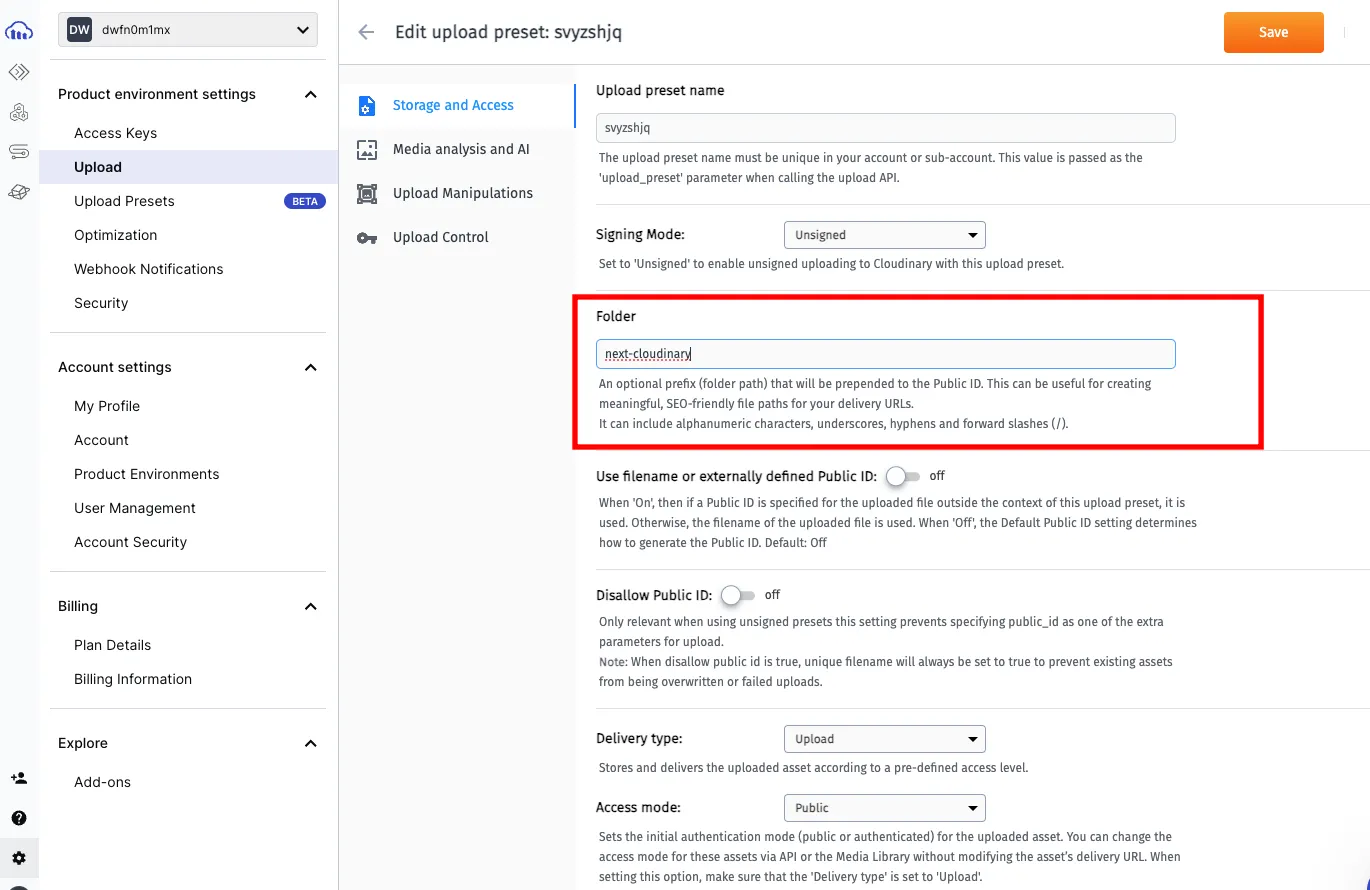Open the programmable media code icon
The height and width of the screenshot is (890, 1370).
pos(19,72)
